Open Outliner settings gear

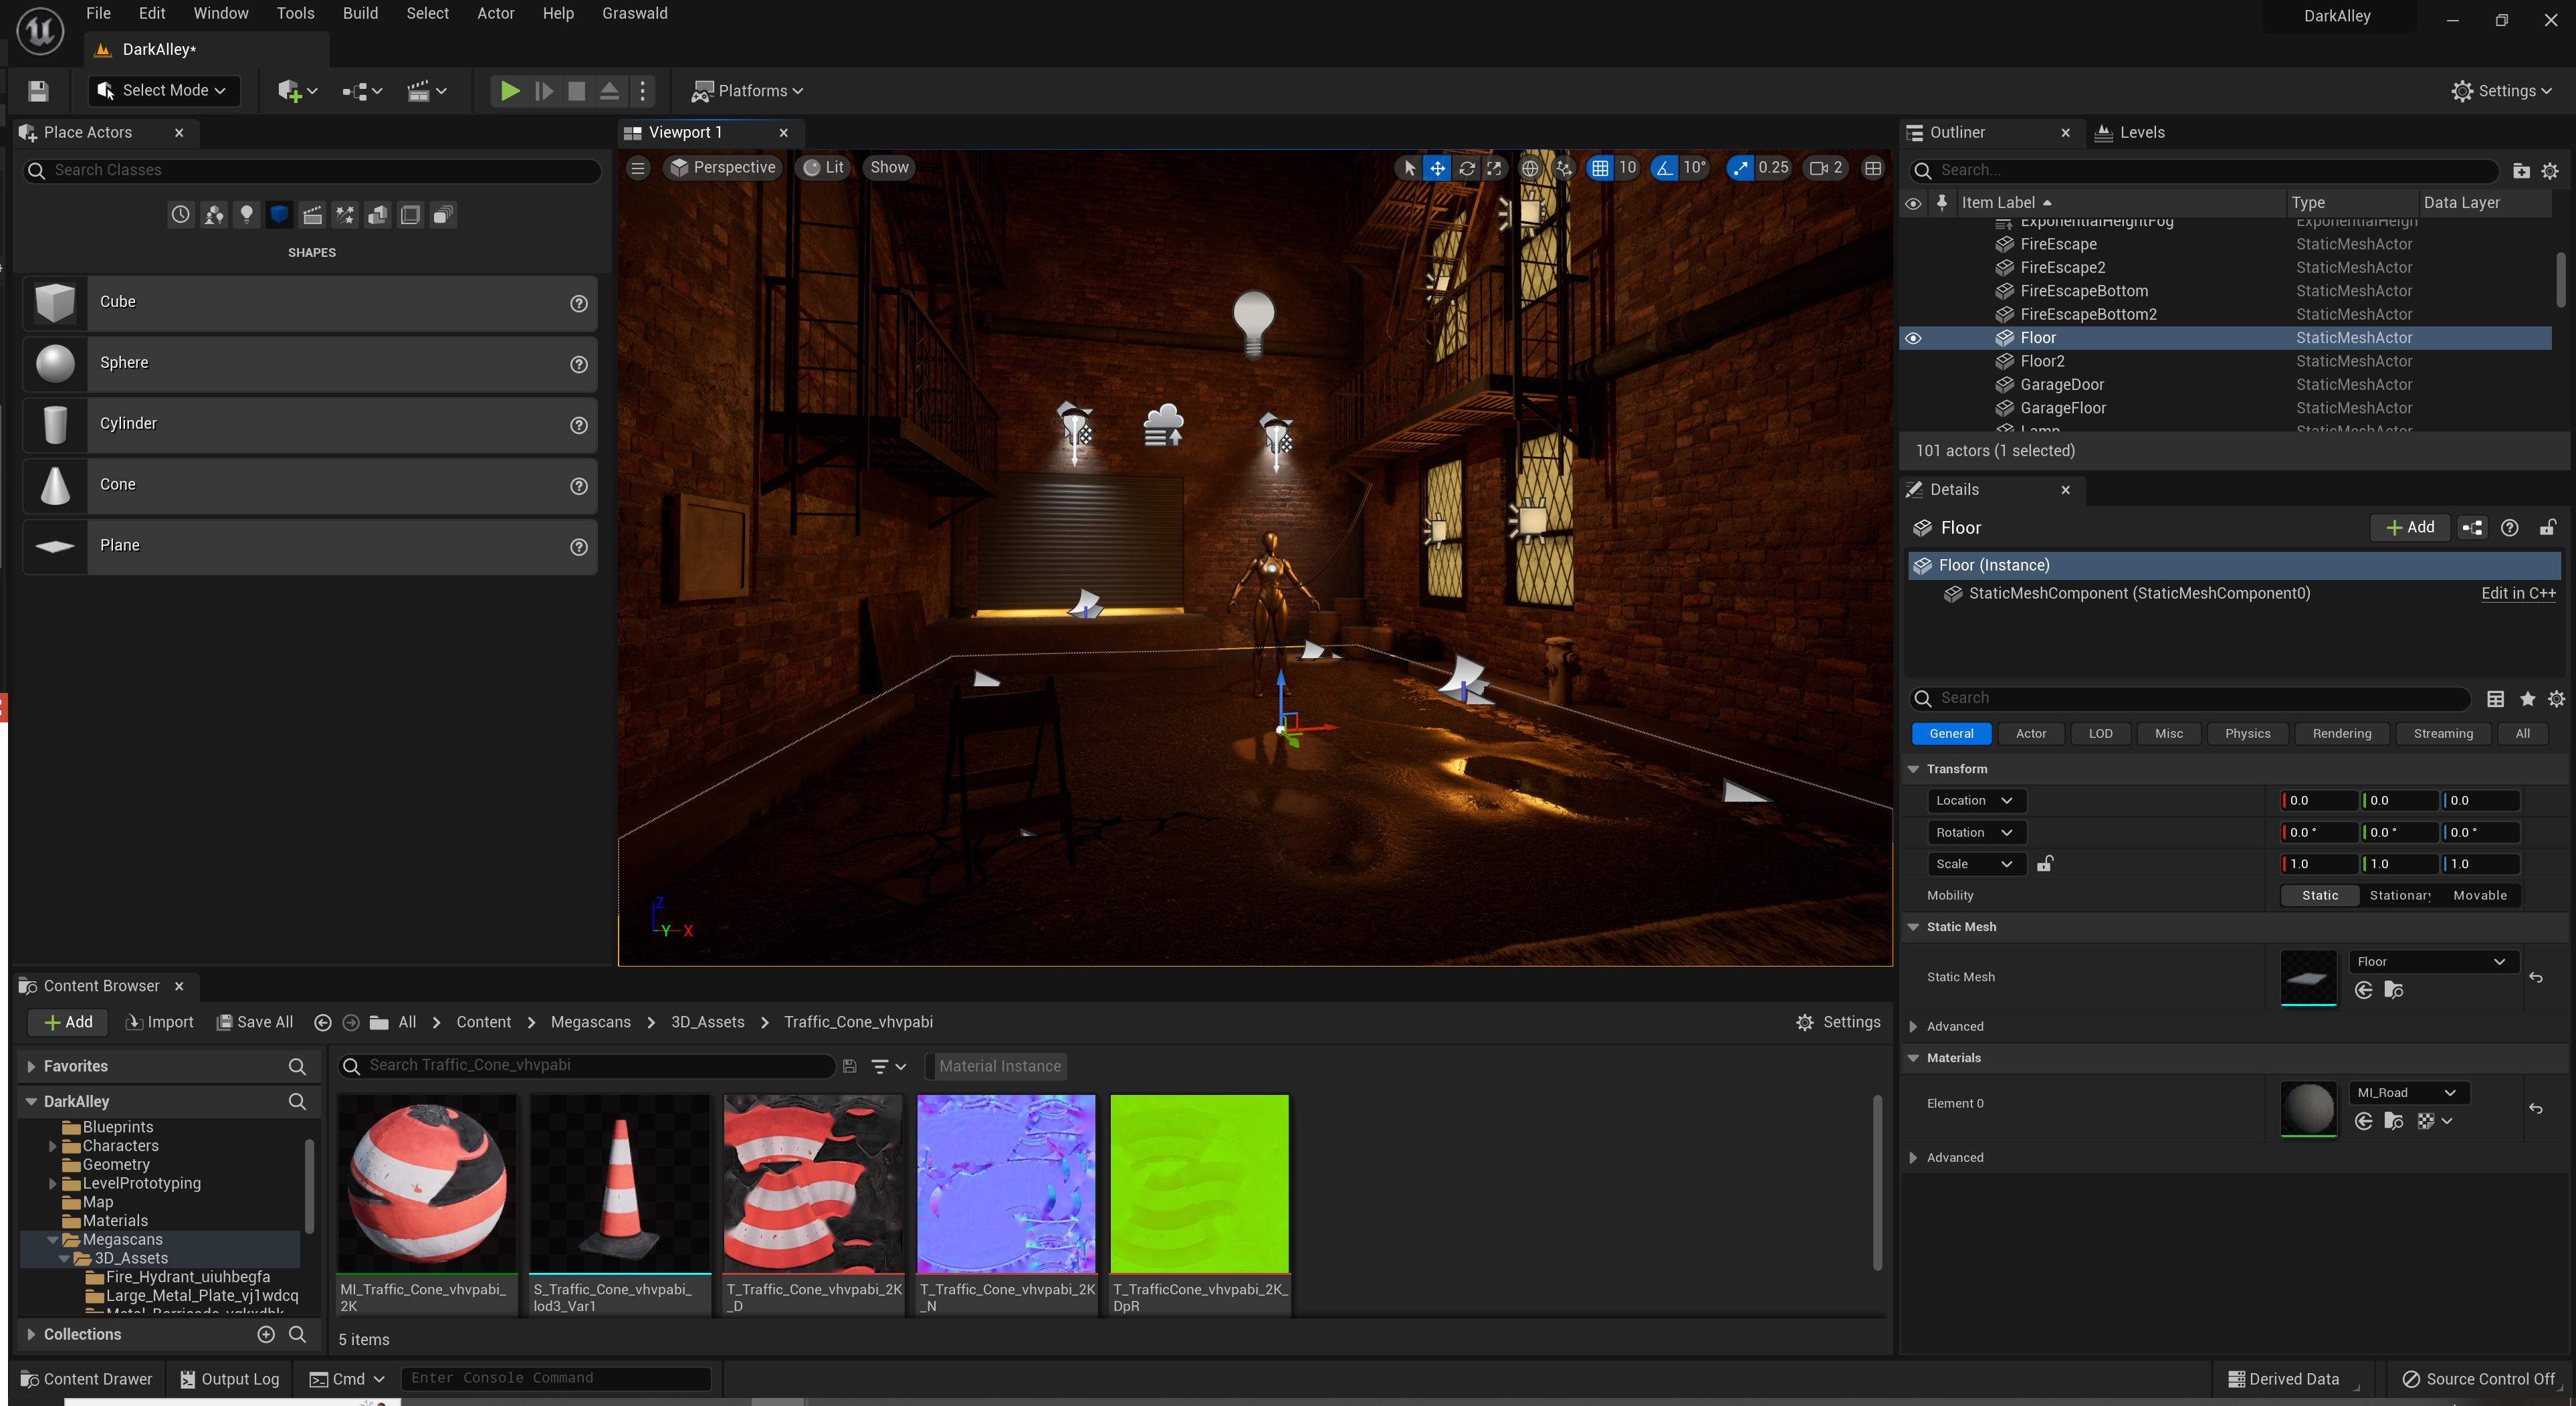coord(2549,171)
